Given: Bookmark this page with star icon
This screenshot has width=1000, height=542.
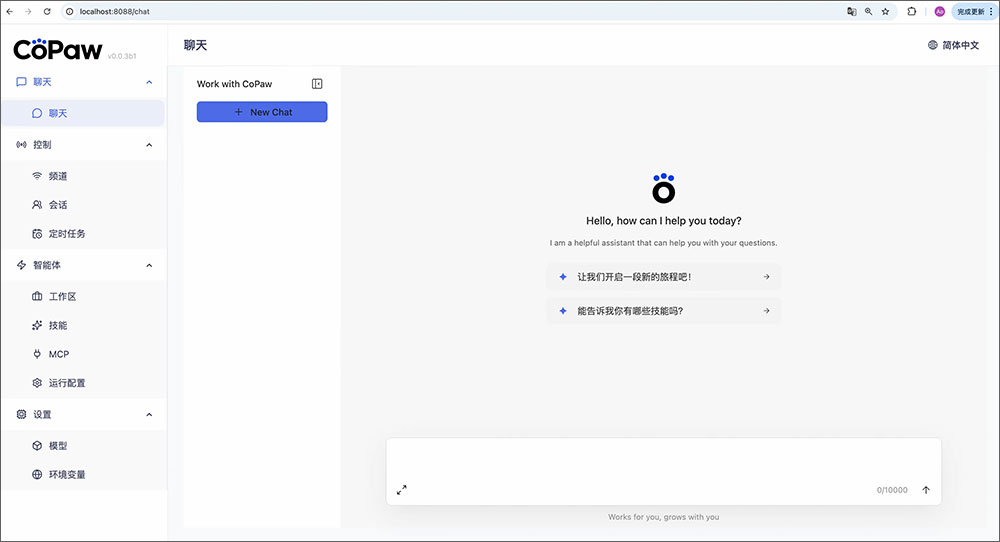Looking at the screenshot, I should pyautogui.click(x=885, y=11).
